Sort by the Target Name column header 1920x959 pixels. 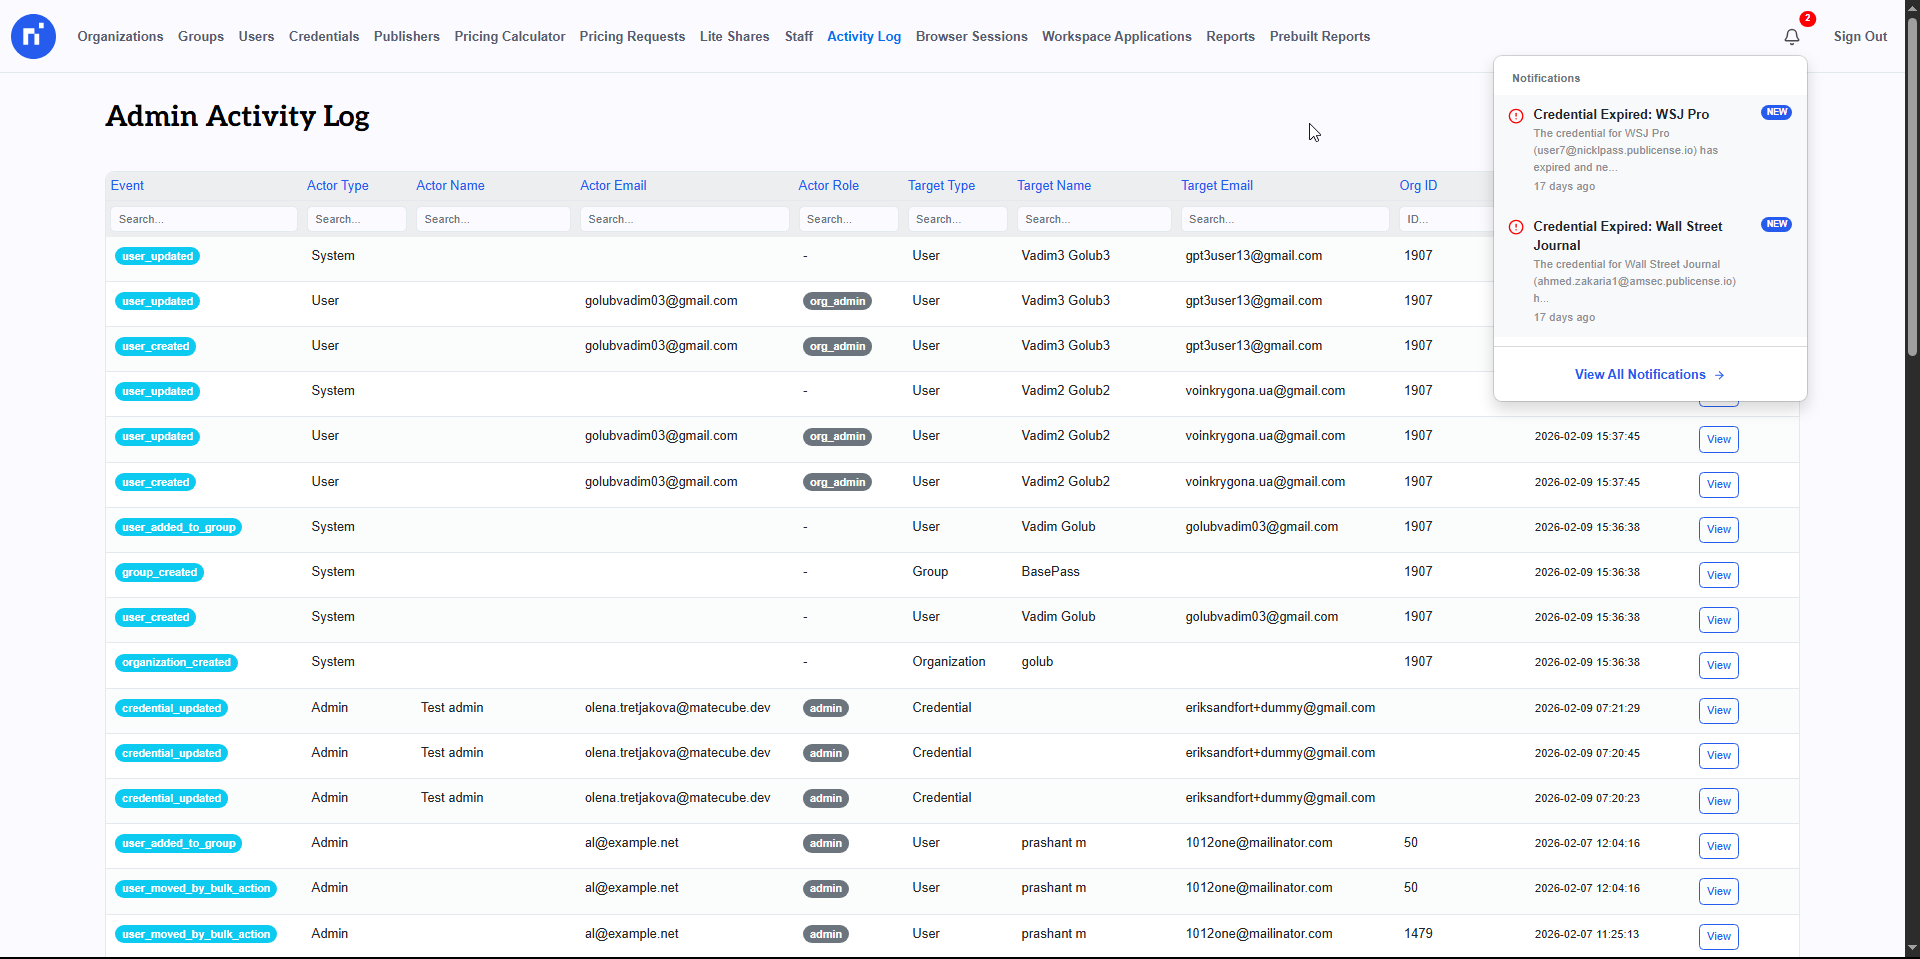[x=1054, y=186]
